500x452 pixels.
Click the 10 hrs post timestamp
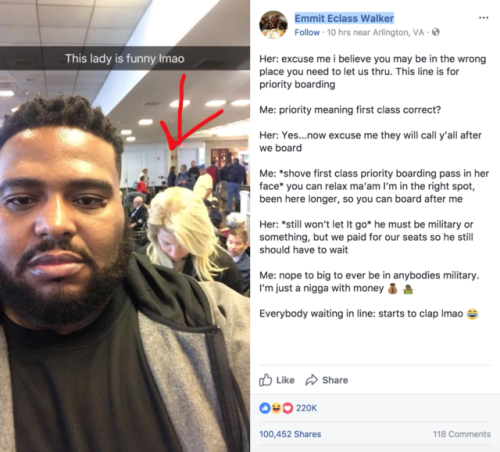339,32
